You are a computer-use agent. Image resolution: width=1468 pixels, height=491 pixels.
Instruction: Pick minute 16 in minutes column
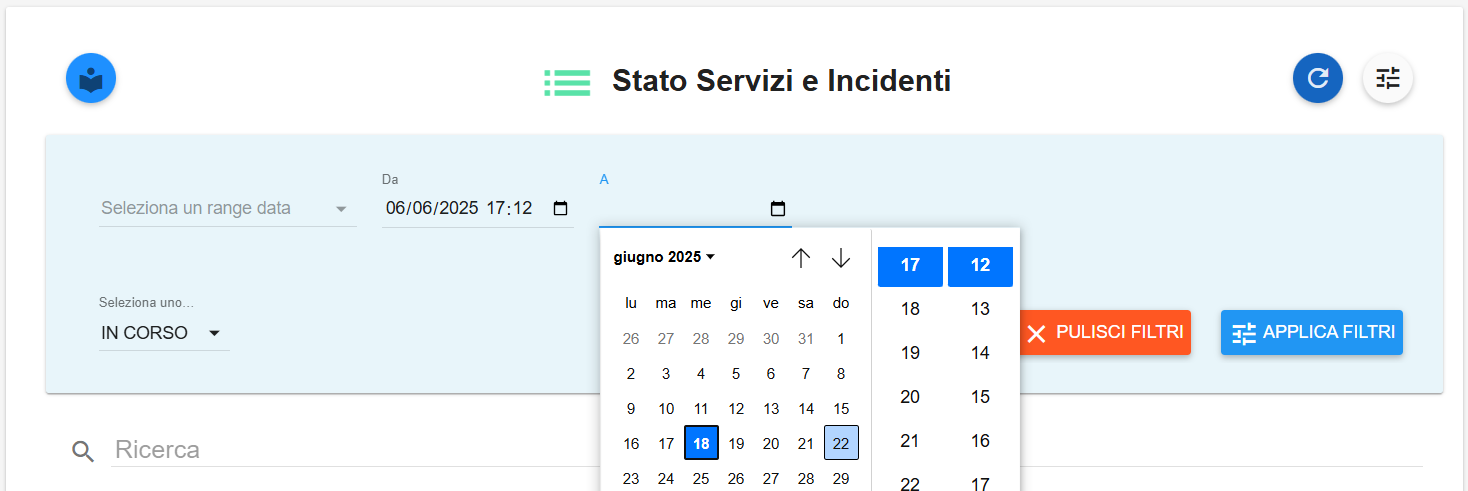(x=980, y=441)
